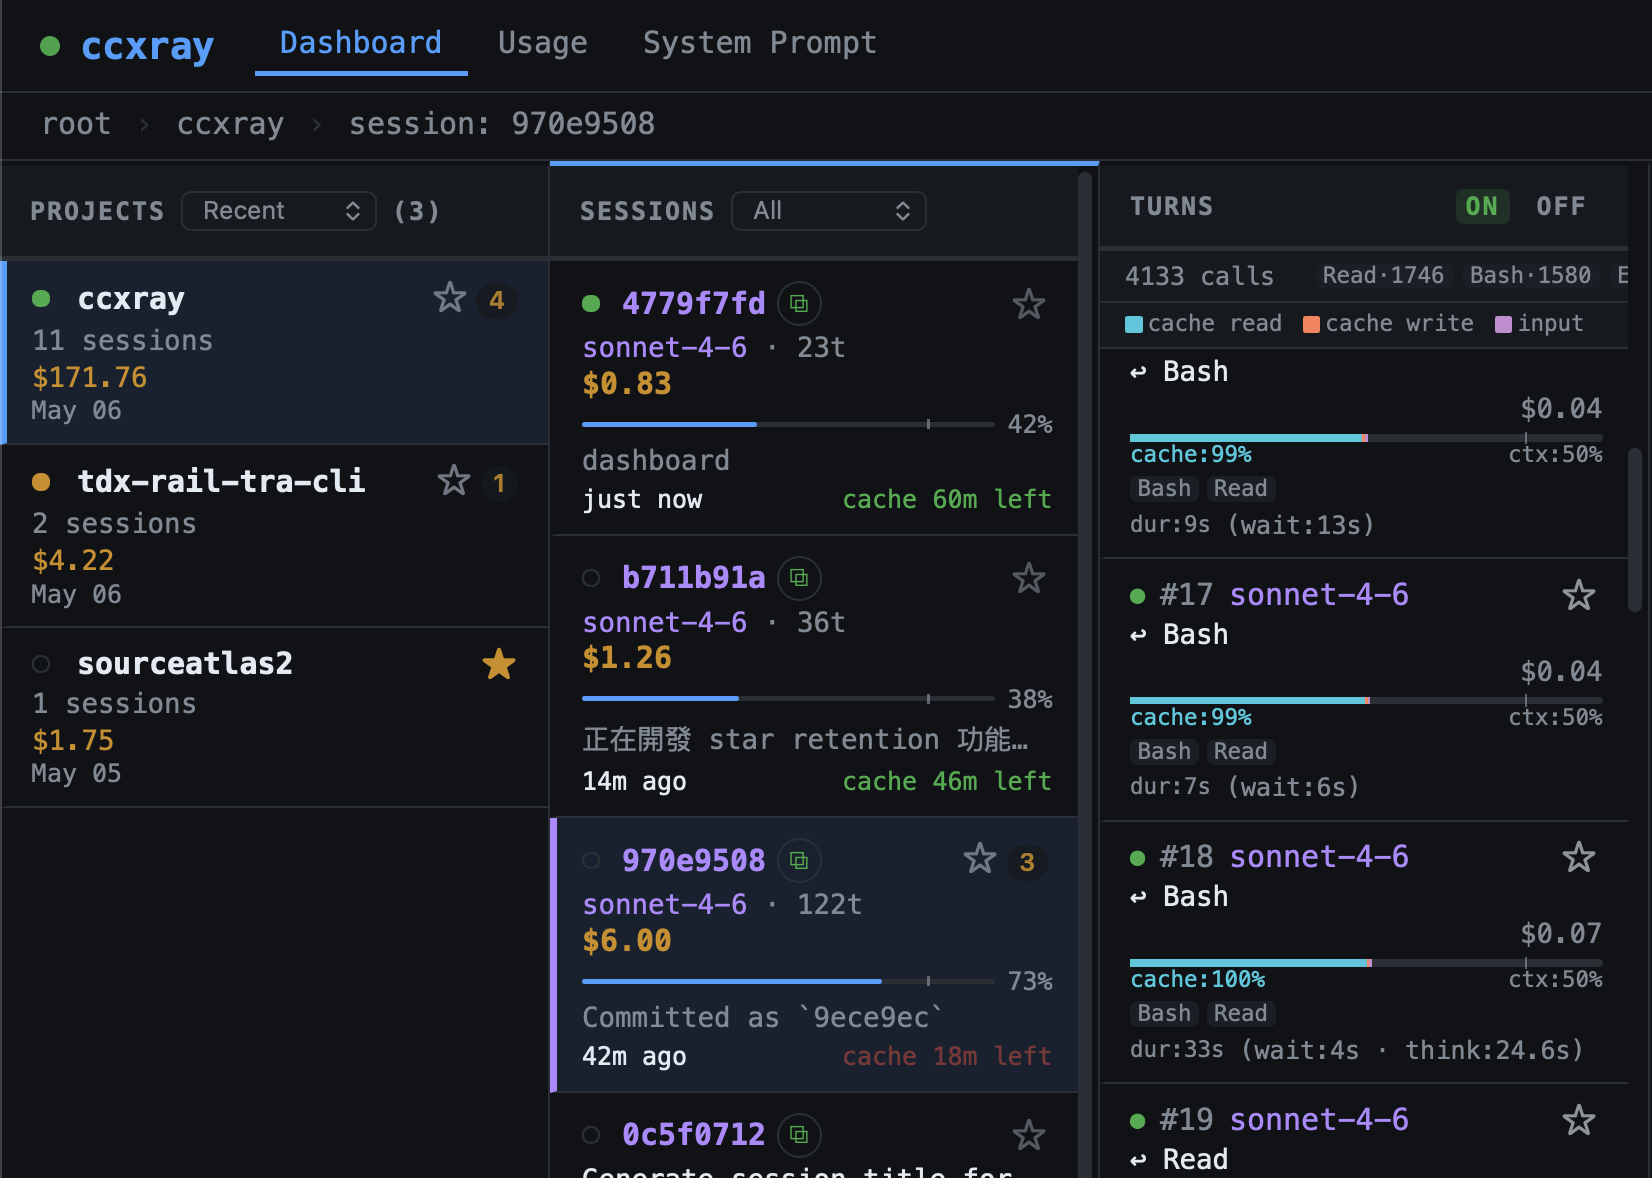This screenshot has height=1178, width=1652.
Task: Copy session ID 0c5f0712
Action: tap(799, 1134)
